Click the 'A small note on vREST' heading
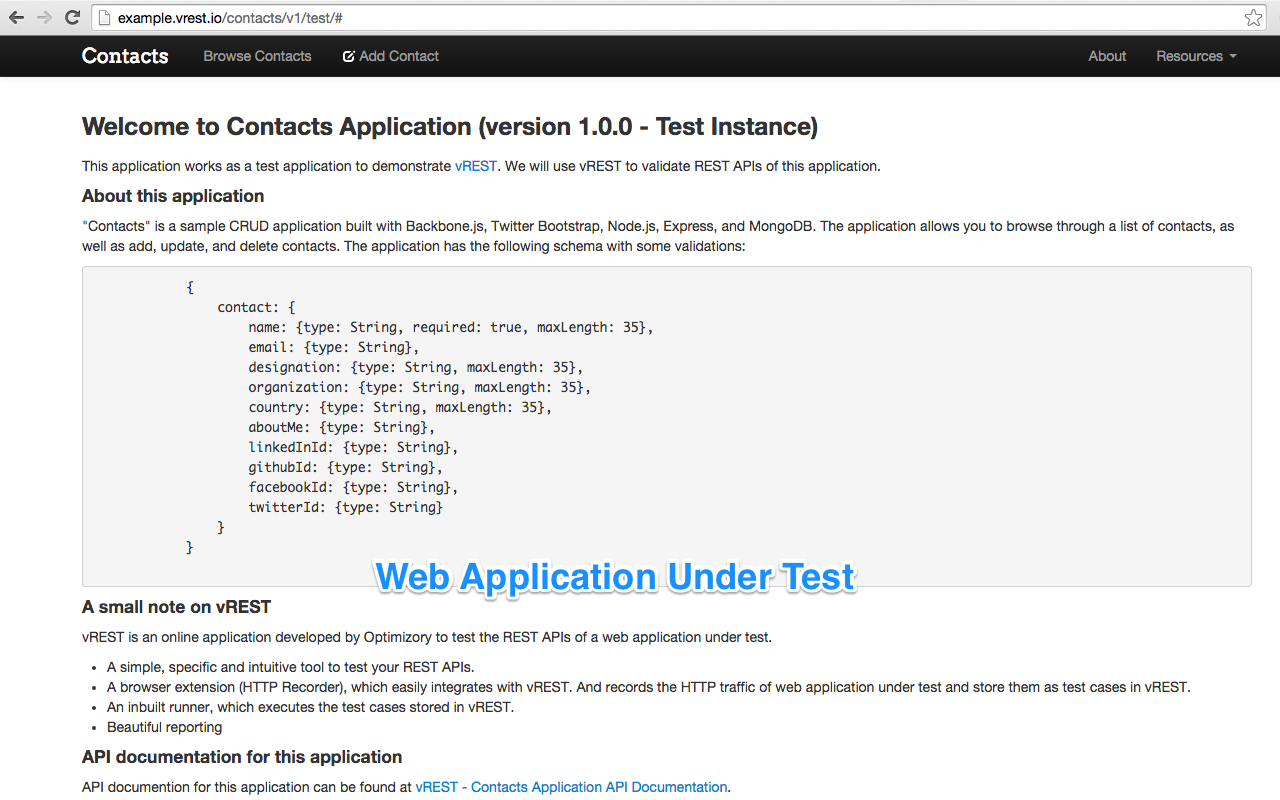This screenshot has height=800, width=1280. coord(176,607)
